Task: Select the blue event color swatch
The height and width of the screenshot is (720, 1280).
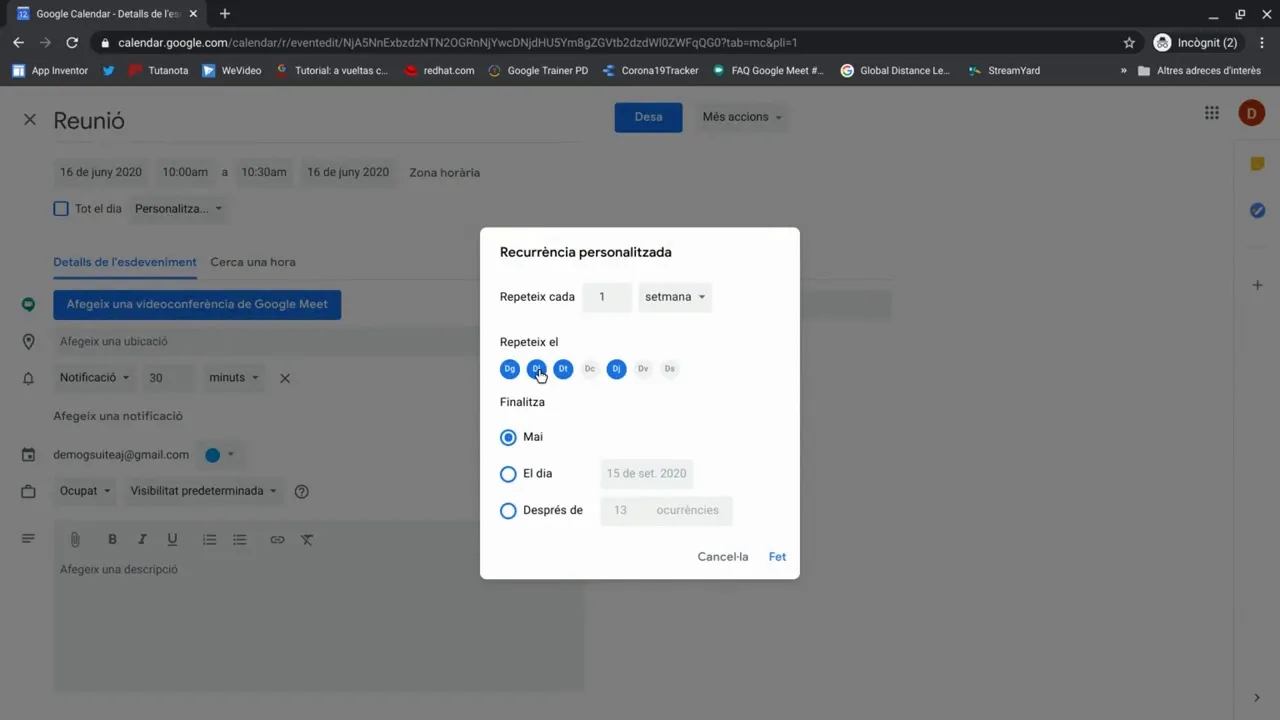Action: pyautogui.click(x=212, y=455)
